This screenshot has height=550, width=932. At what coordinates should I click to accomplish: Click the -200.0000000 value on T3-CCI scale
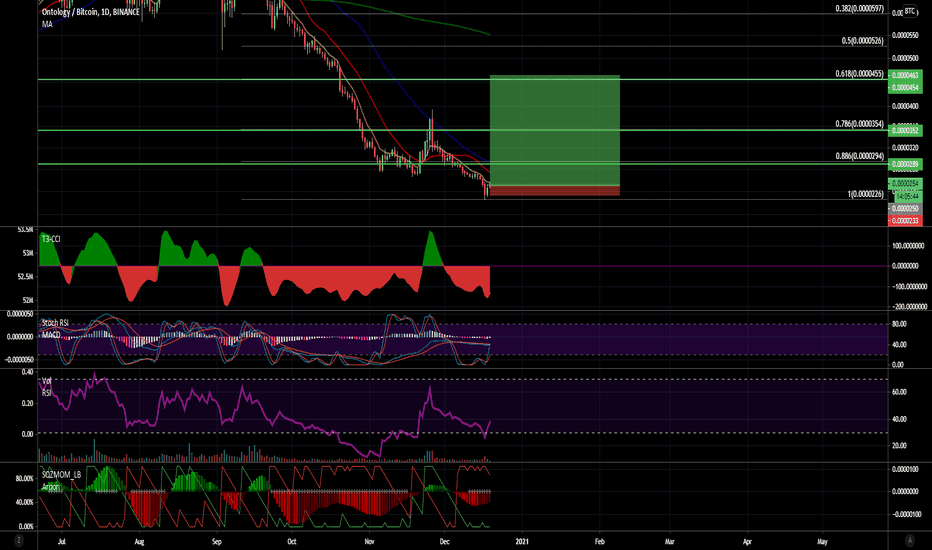908,307
